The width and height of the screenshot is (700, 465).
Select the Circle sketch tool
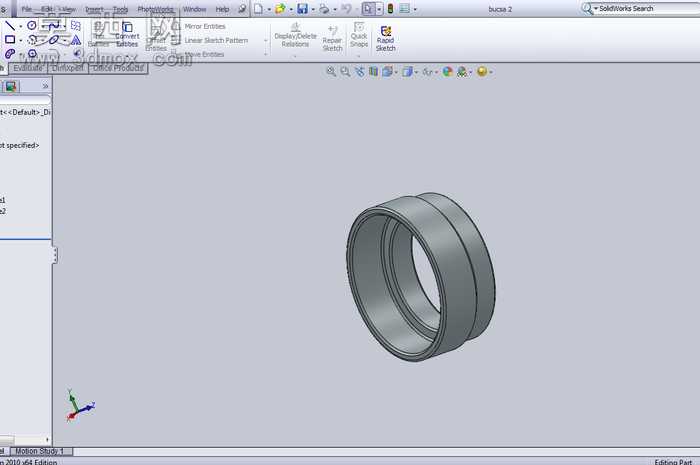(31, 25)
